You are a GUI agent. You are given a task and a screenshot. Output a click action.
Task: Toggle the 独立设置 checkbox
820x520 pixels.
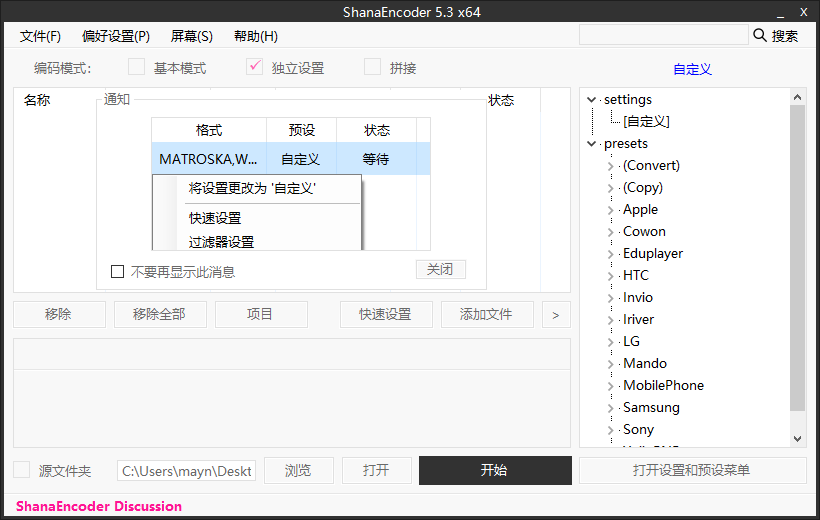pyautogui.click(x=254, y=67)
